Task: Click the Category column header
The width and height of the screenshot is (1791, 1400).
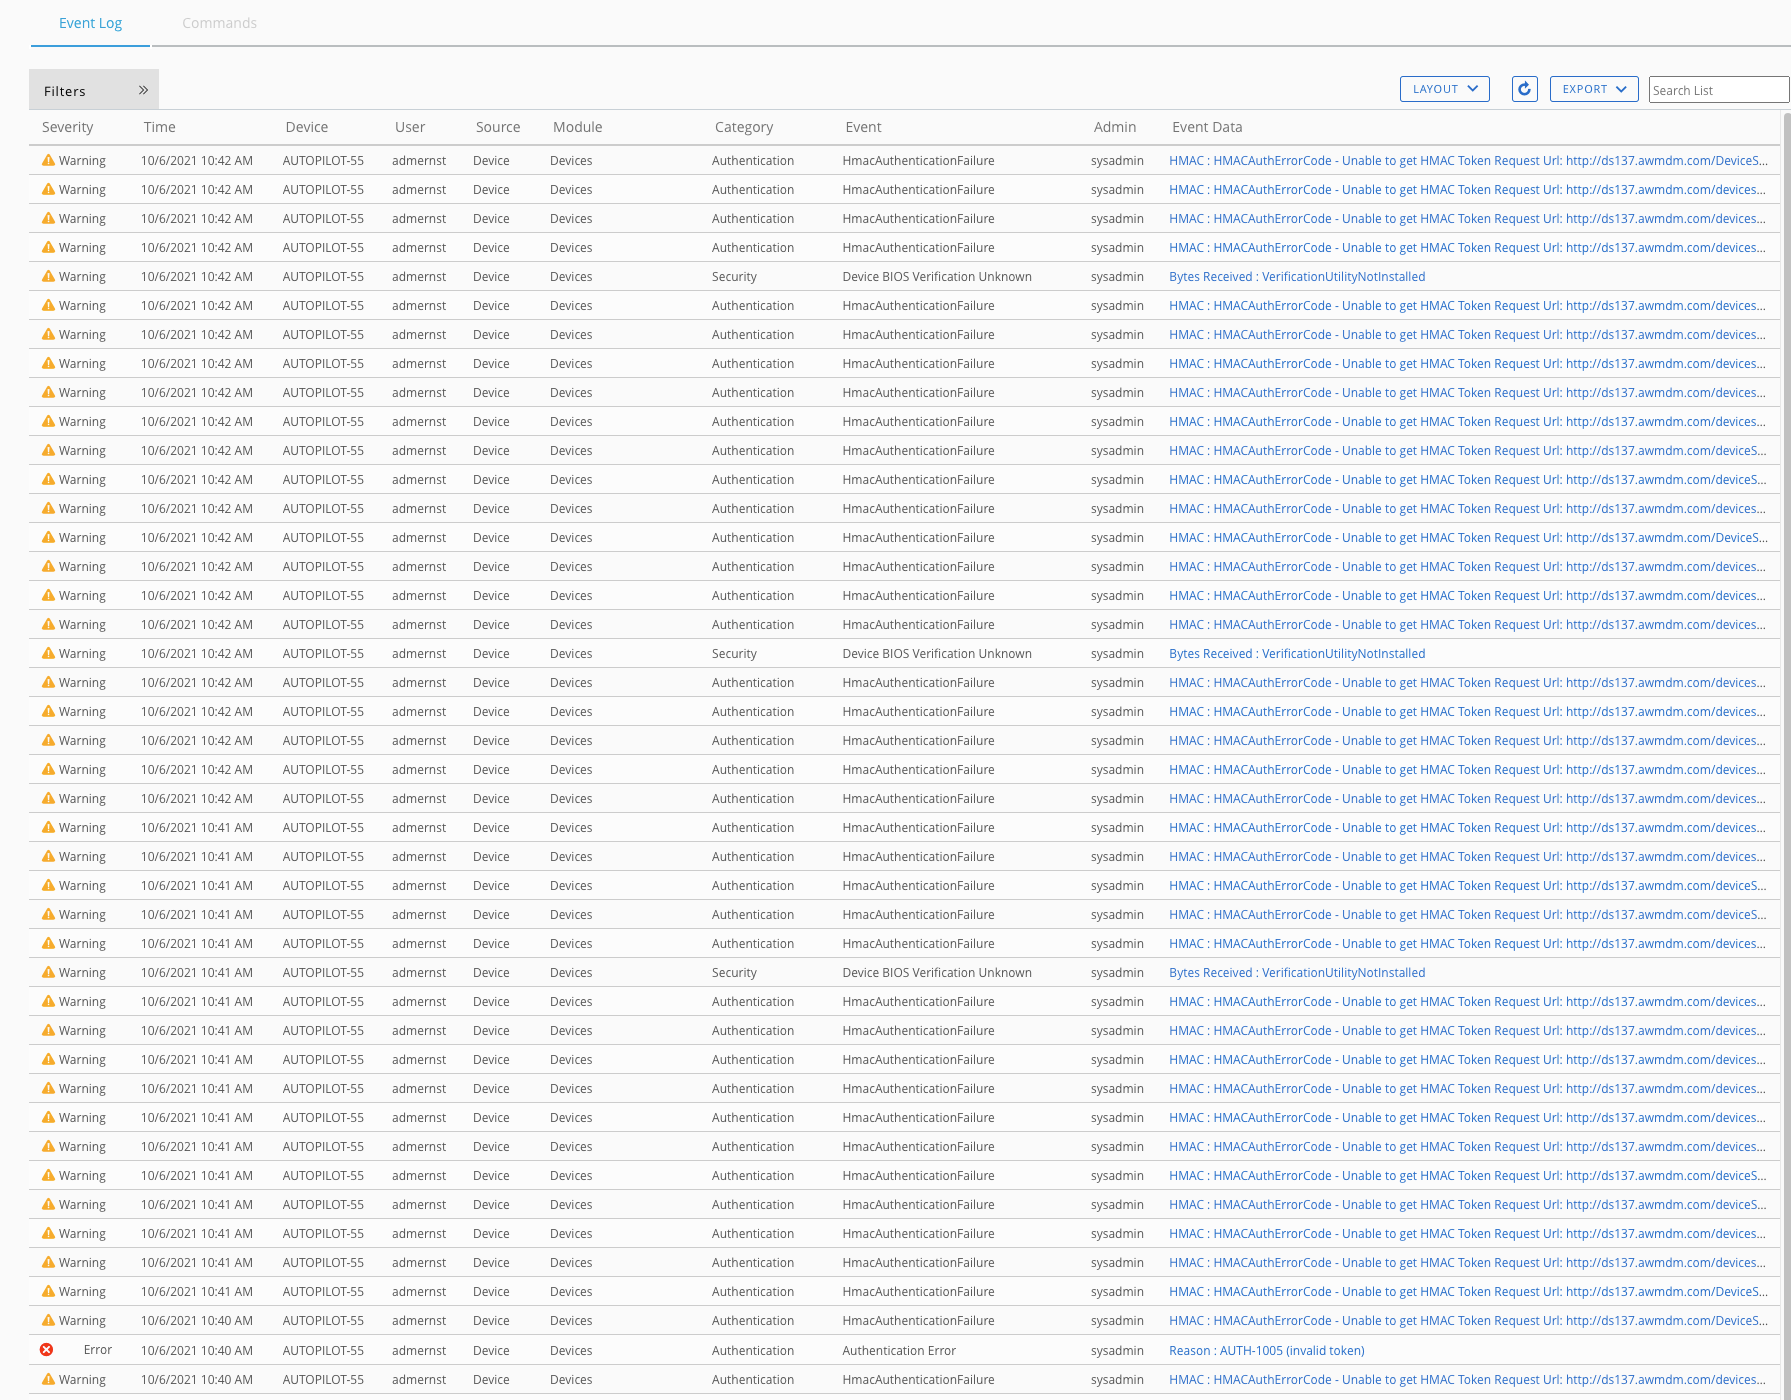Action: (x=743, y=127)
